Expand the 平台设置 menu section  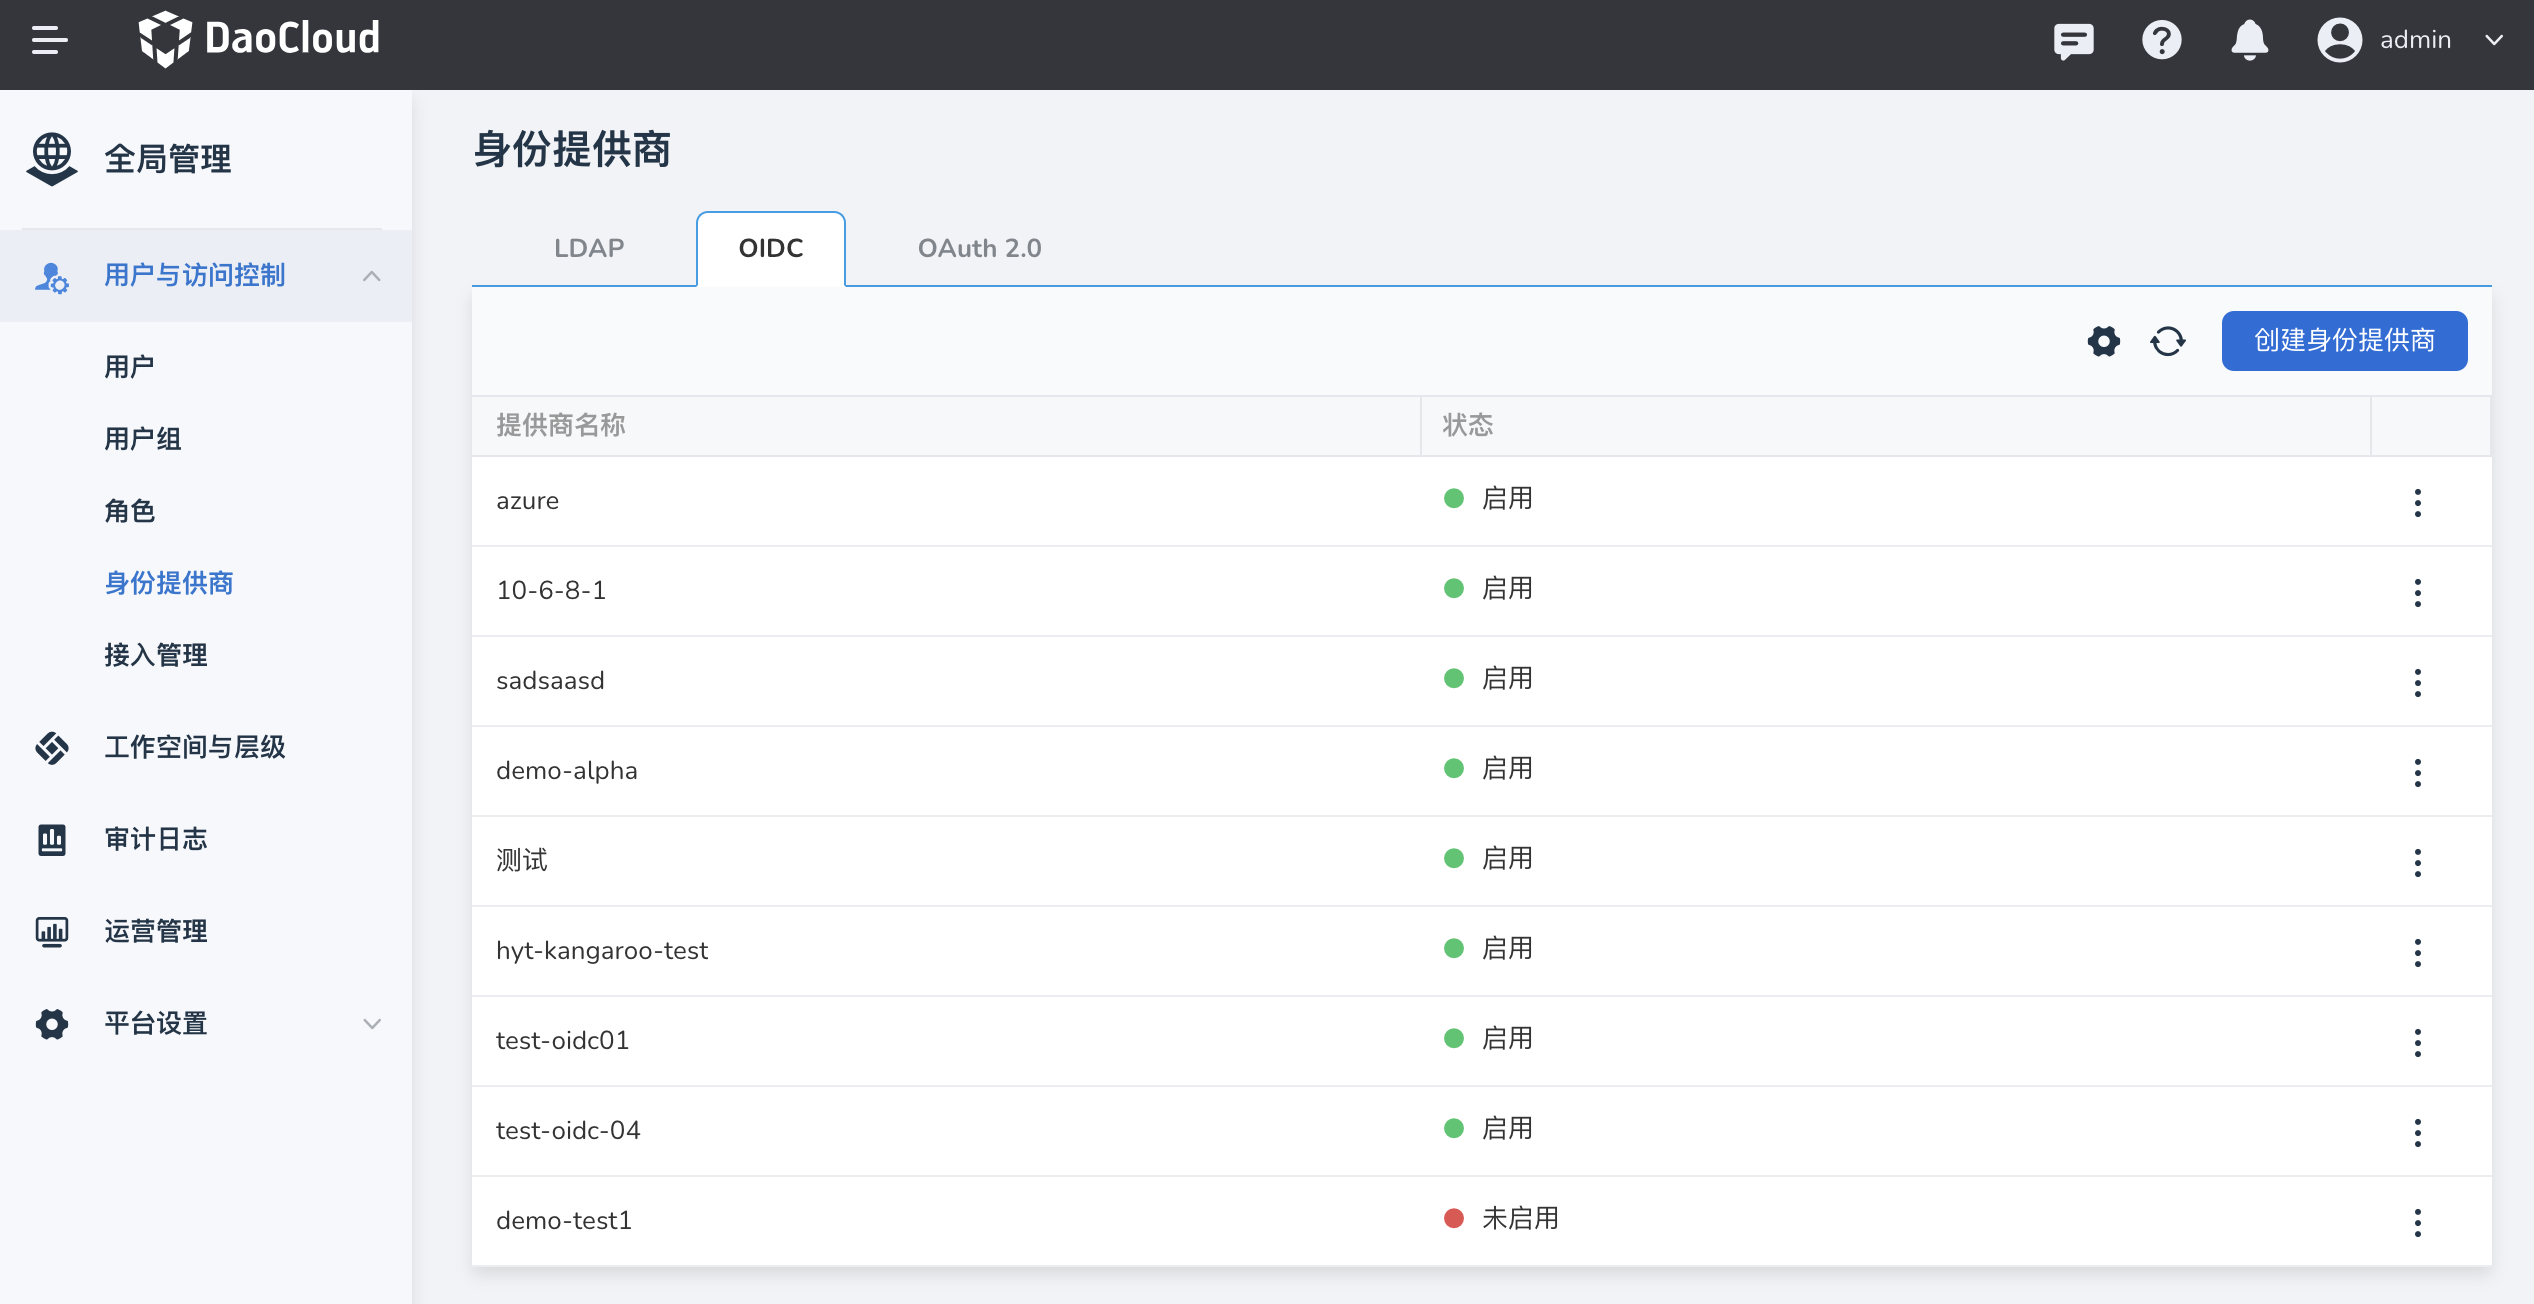click(x=371, y=1024)
